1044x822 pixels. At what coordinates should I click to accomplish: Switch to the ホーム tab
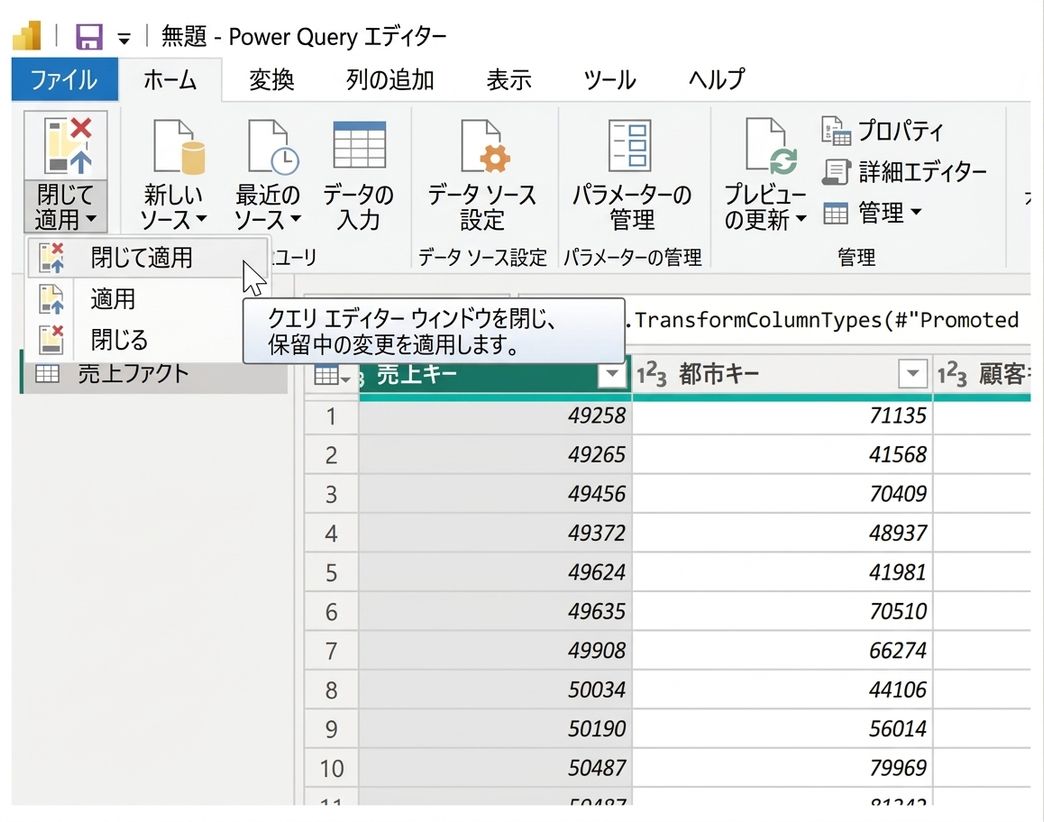click(x=170, y=79)
